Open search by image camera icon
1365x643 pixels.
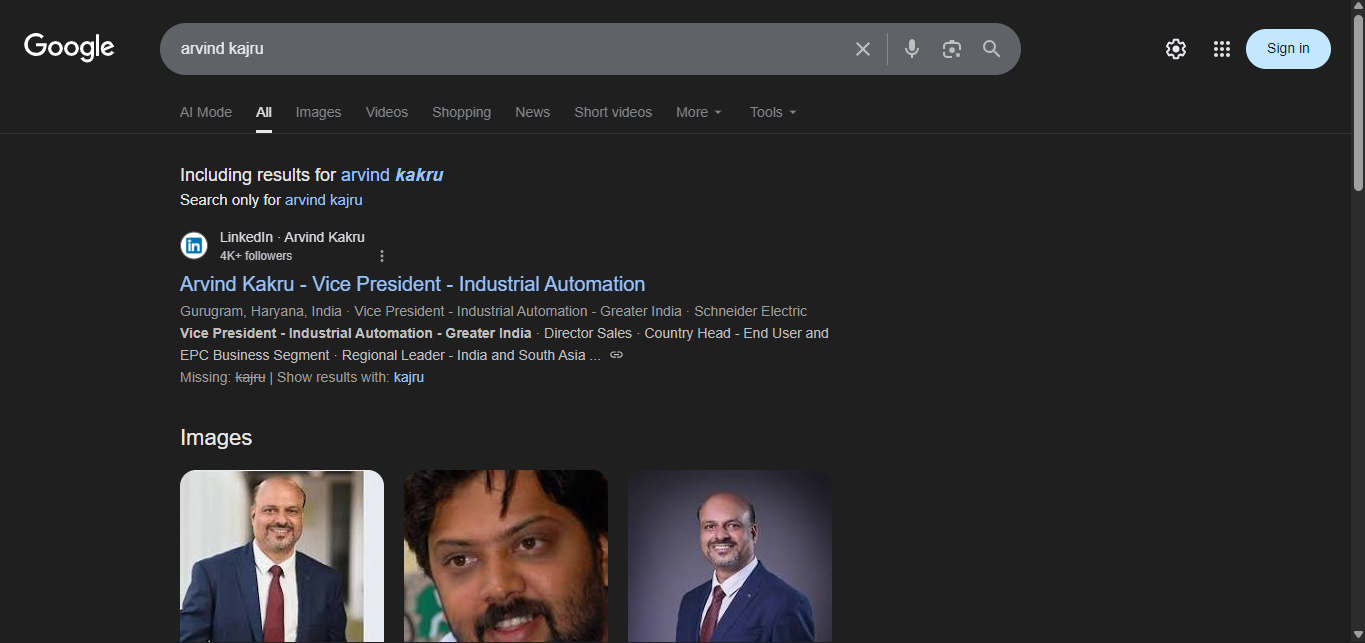(x=951, y=49)
